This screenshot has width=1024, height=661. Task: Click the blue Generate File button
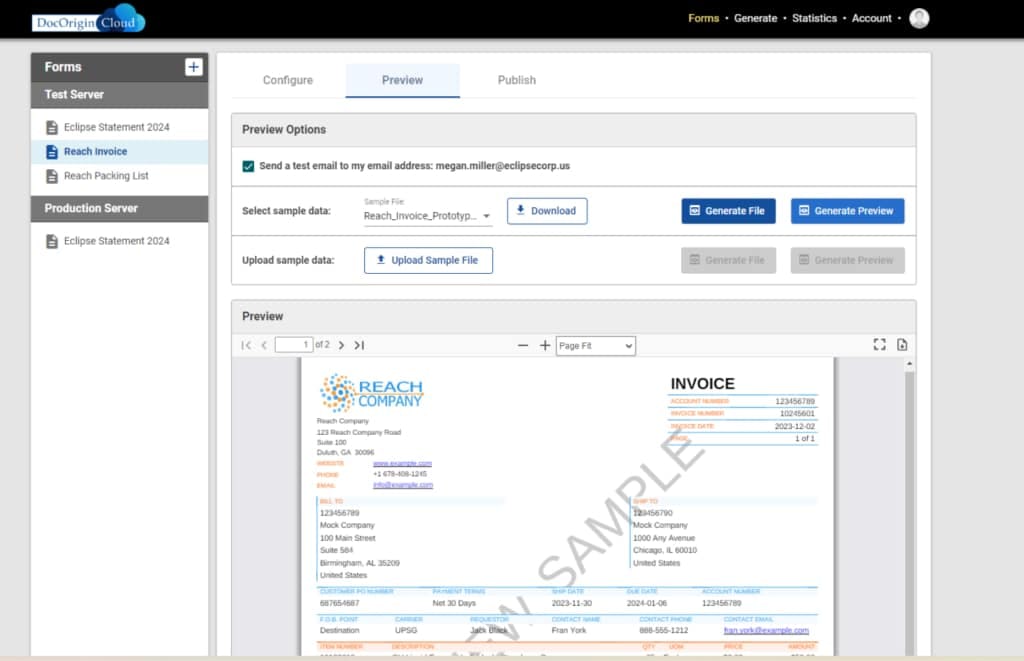728,211
